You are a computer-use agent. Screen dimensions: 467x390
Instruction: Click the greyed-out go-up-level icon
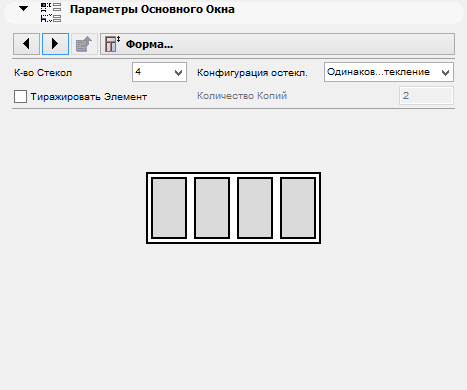pos(84,44)
